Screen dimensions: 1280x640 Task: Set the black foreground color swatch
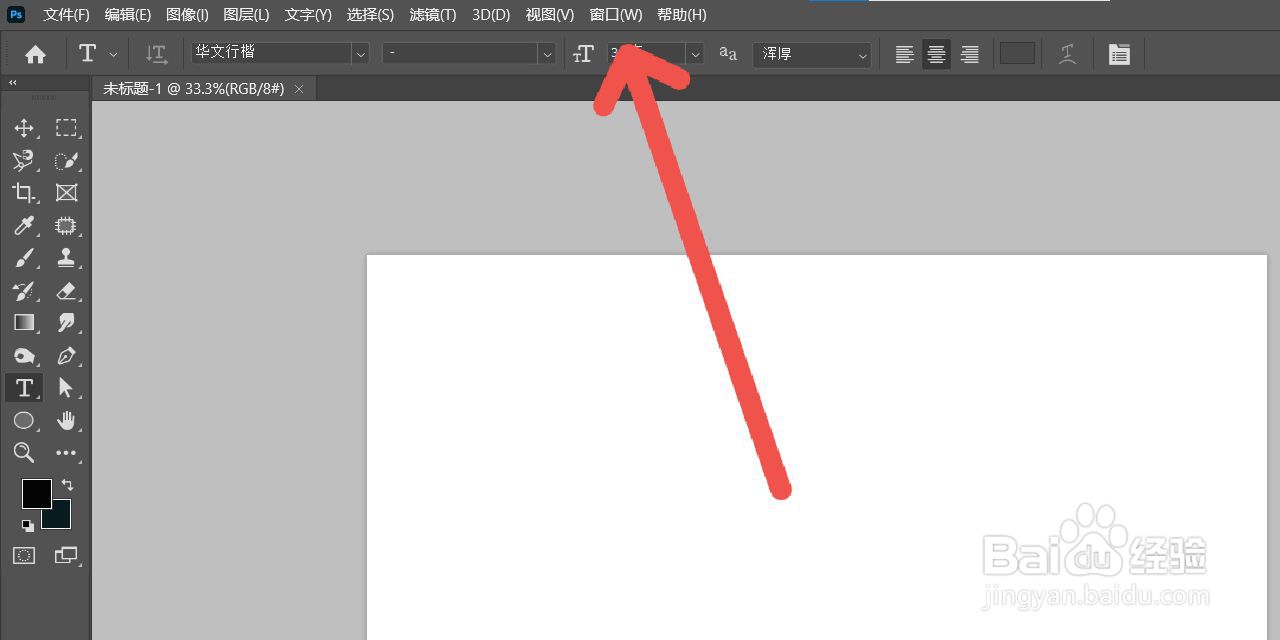pos(37,493)
